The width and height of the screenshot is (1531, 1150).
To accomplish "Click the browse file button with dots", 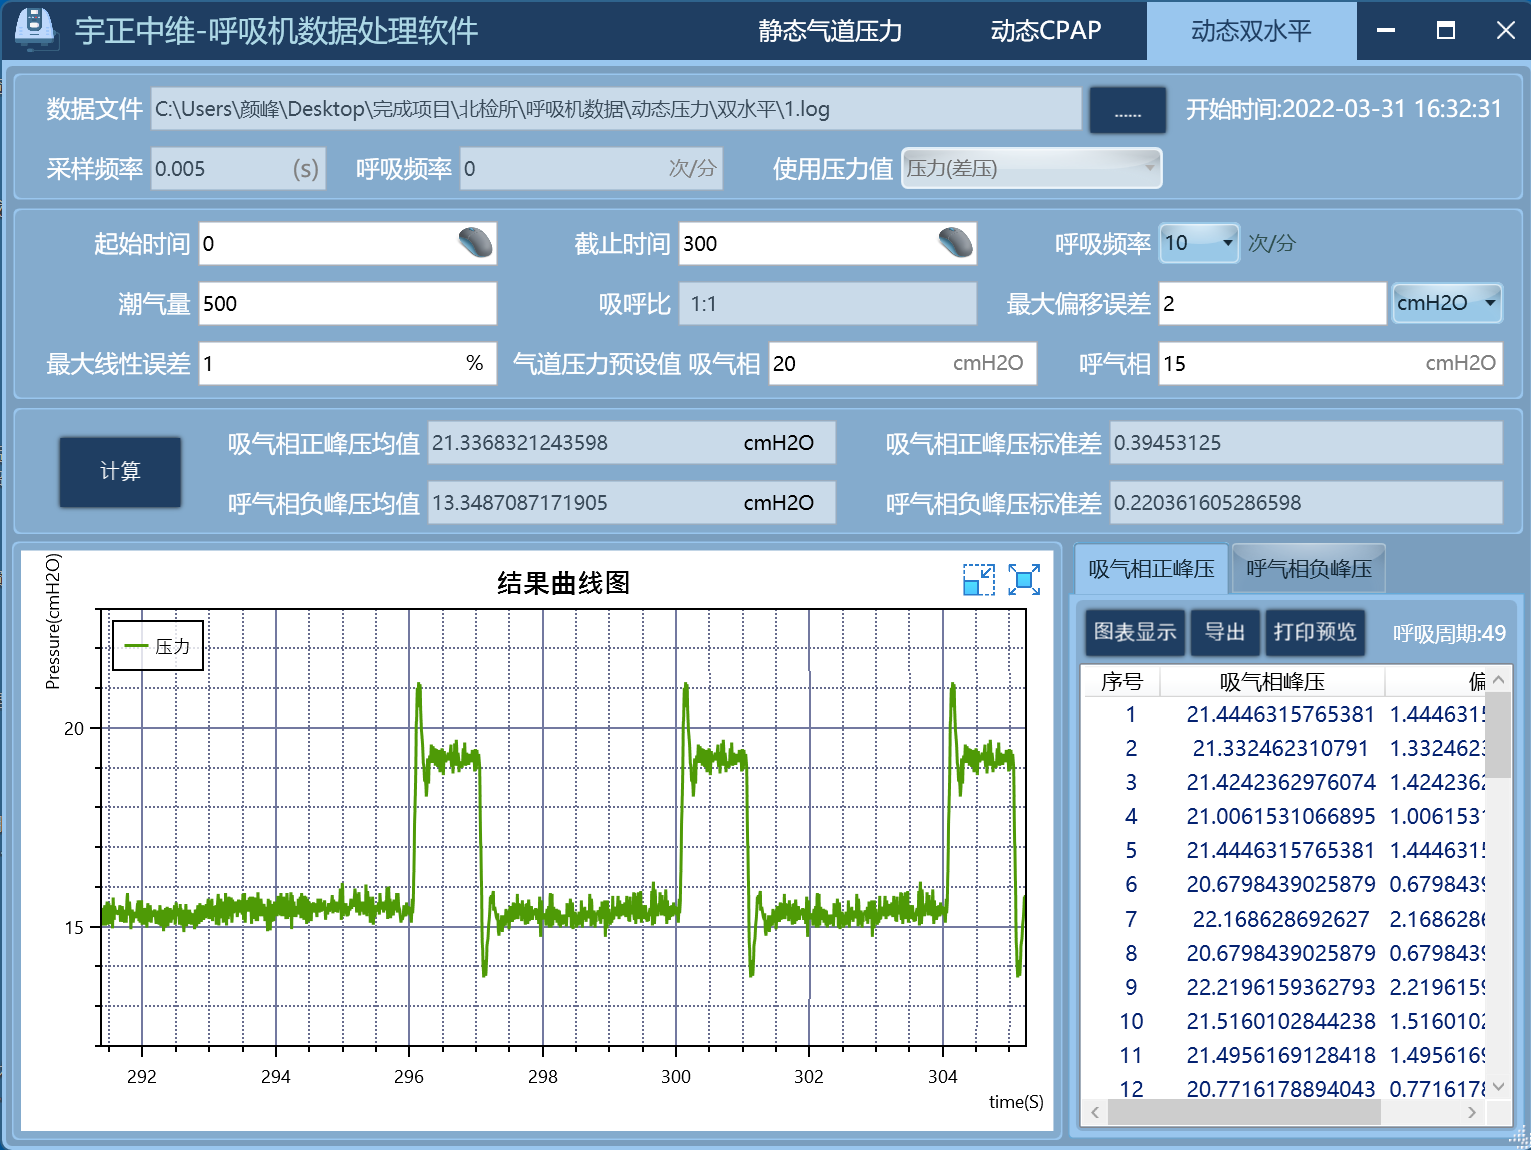I will [1127, 110].
